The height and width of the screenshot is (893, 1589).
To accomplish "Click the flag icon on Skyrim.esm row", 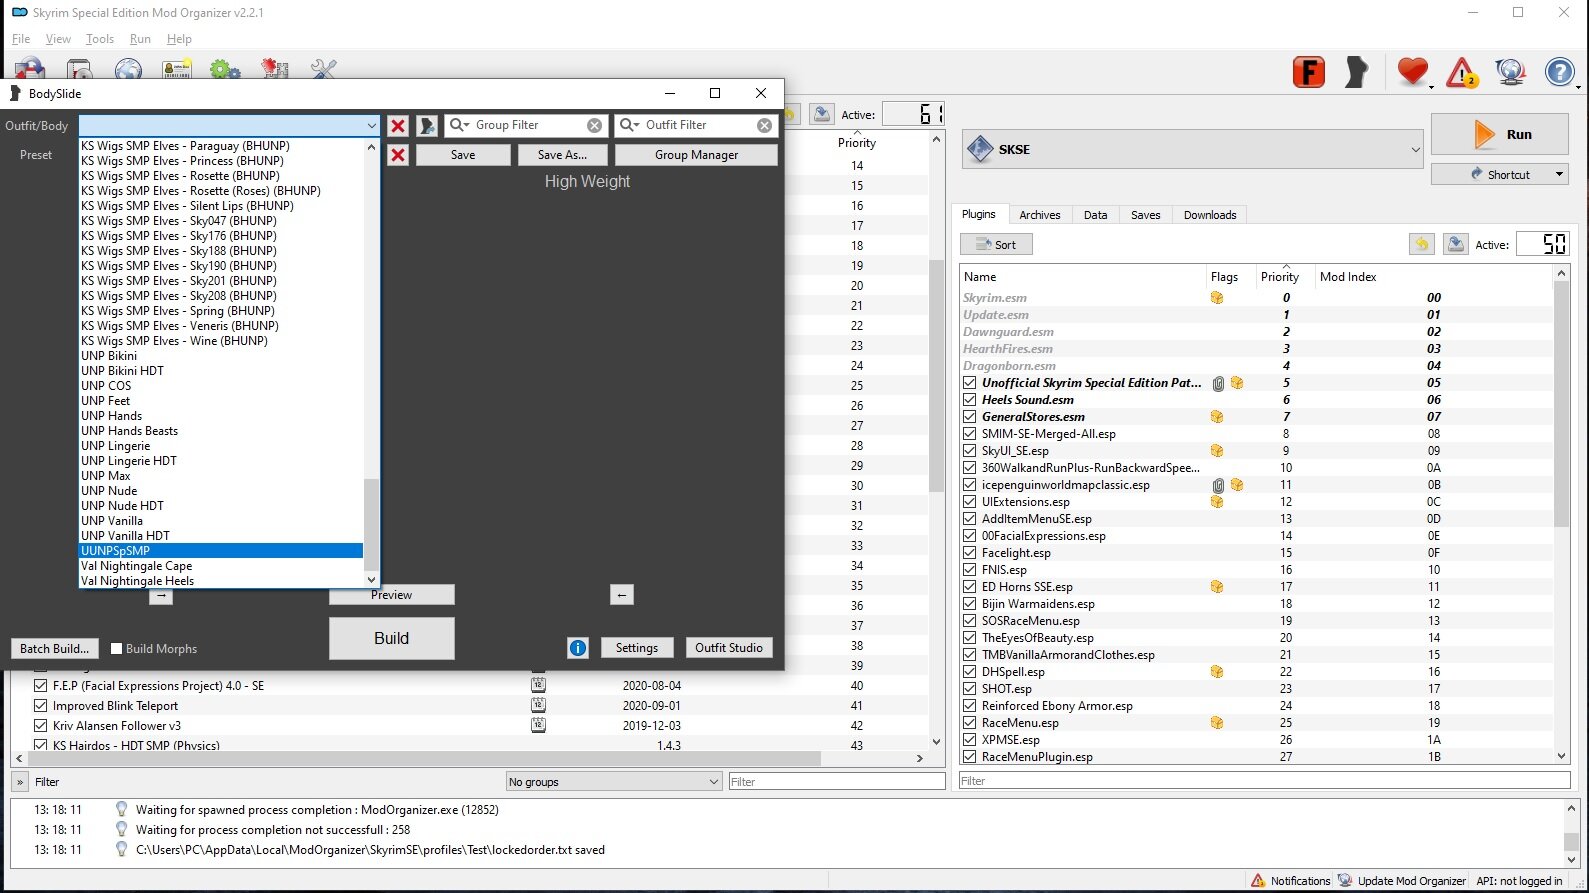I will tap(1217, 298).
